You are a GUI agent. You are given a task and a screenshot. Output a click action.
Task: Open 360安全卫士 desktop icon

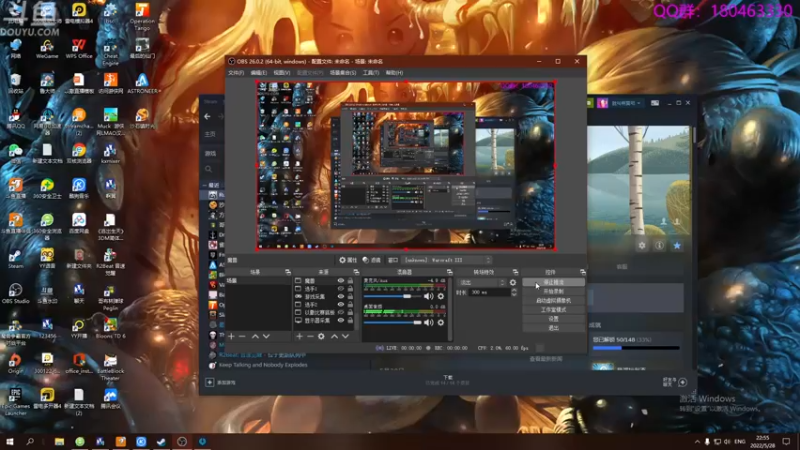pyautogui.click(x=47, y=189)
